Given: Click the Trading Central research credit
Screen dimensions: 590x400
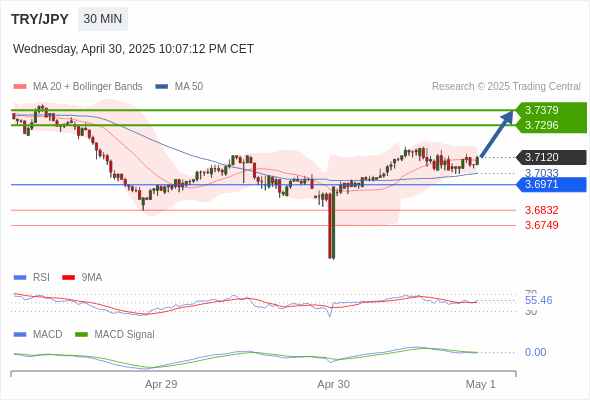Looking at the screenshot, I should pyautogui.click(x=506, y=87).
